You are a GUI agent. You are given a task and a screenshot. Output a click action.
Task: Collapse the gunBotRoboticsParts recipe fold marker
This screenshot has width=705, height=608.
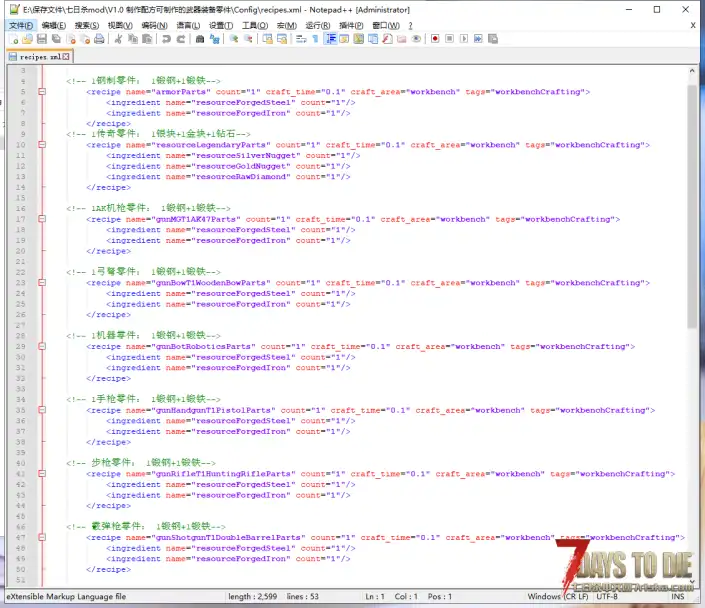(x=42, y=346)
